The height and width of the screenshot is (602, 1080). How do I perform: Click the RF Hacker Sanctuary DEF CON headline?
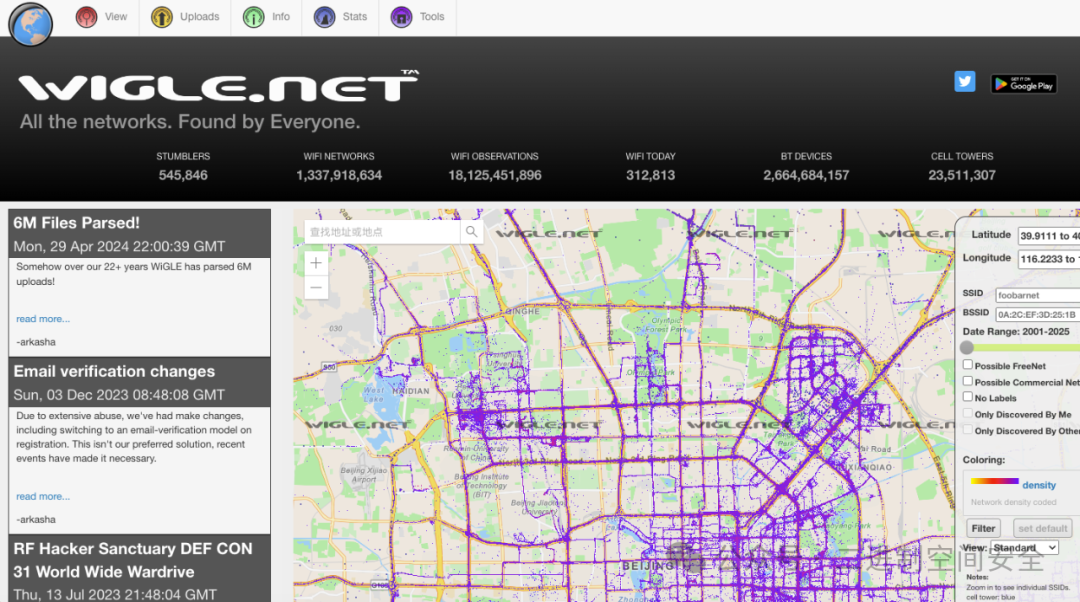click(133, 560)
